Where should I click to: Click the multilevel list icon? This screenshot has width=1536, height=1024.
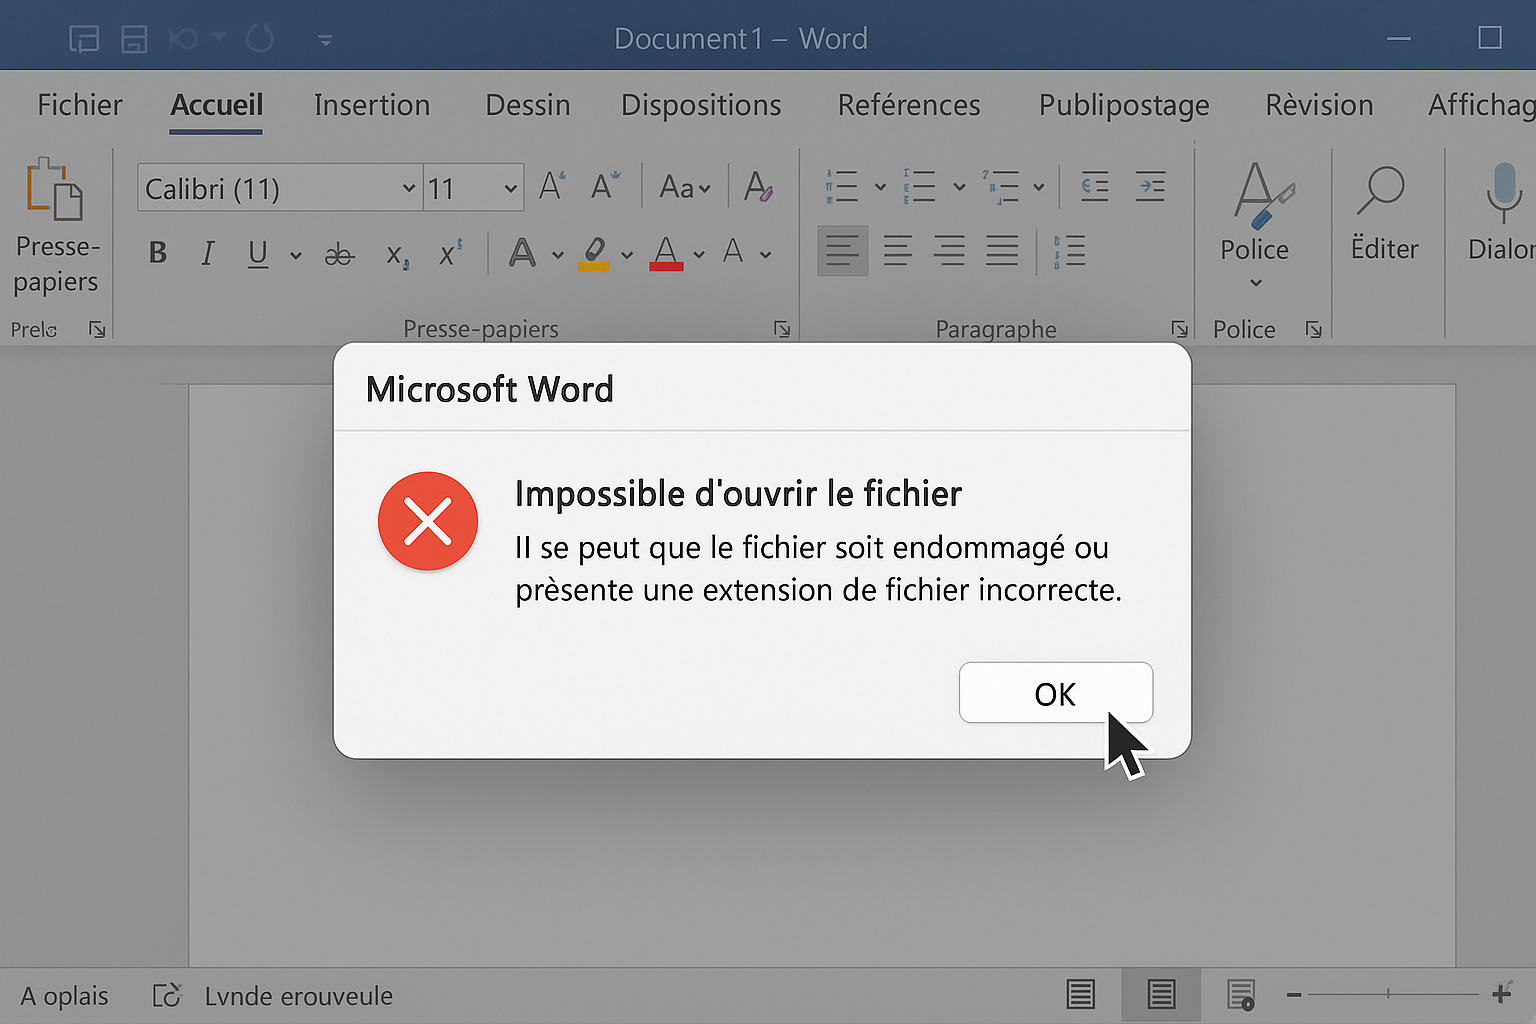click(1001, 186)
